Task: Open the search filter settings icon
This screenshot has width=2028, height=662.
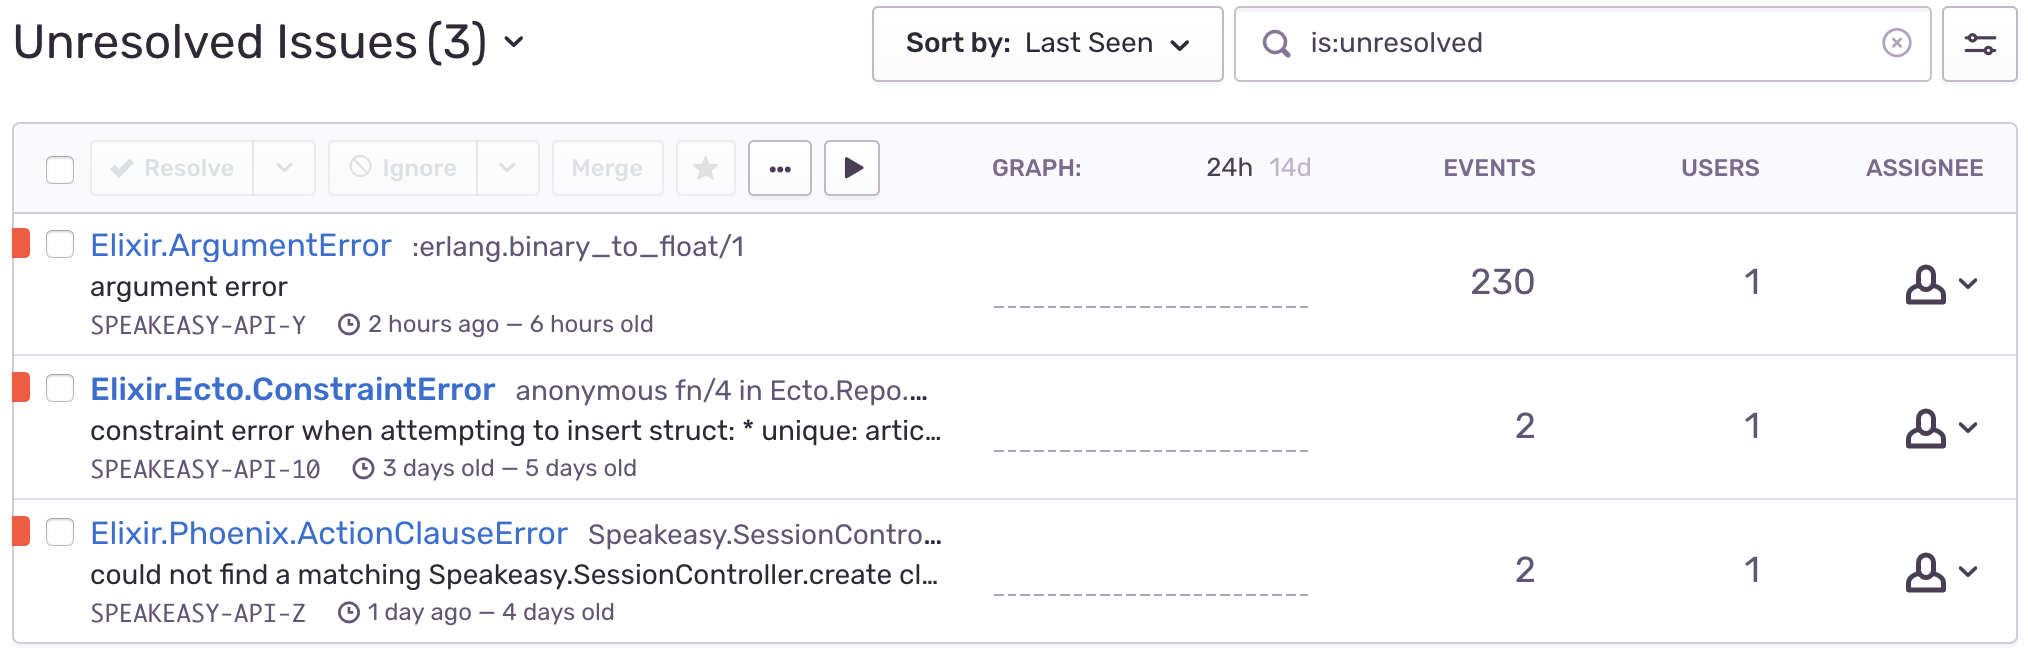Action: 1979,44
